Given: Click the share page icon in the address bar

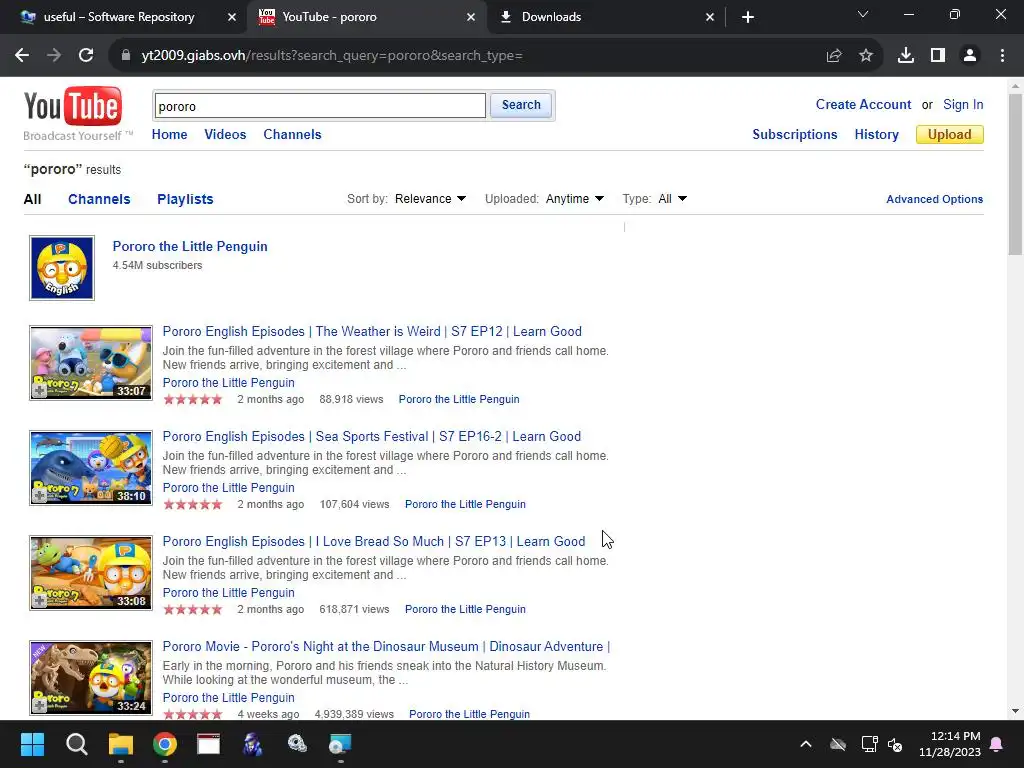Looking at the screenshot, I should (834, 56).
